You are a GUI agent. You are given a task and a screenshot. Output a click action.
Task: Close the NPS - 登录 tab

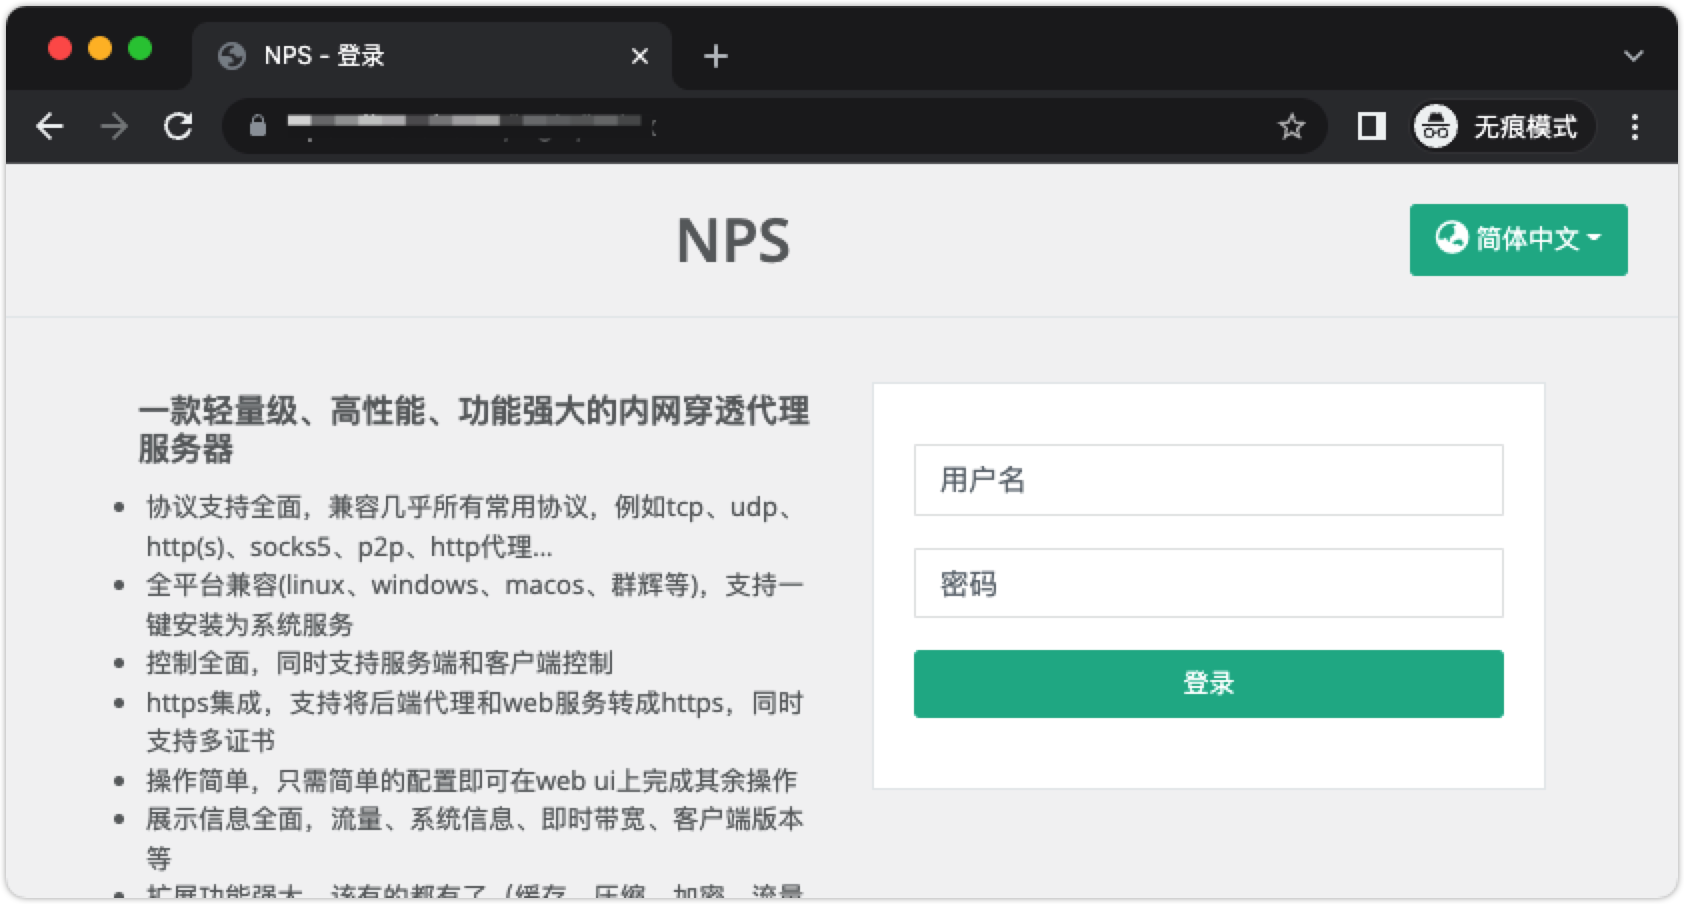[640, 56]
